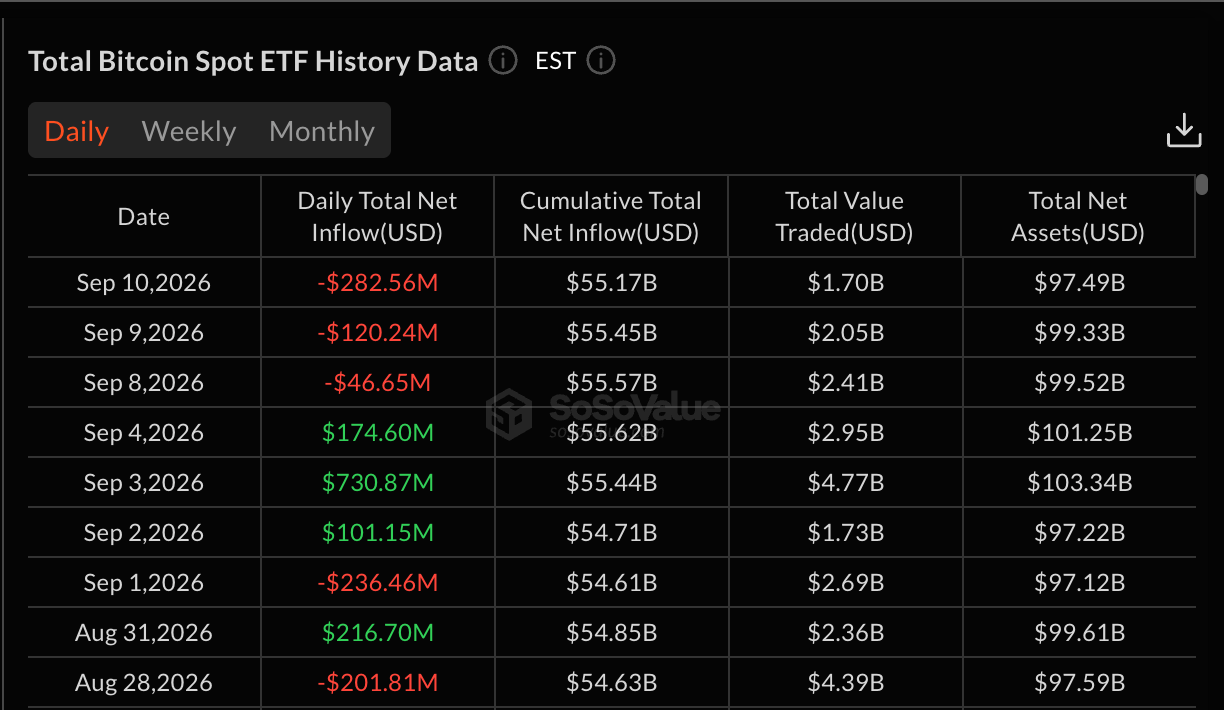Screen dimensions: 1224x710
Task: Click the $174.60M net inflow value
Action: pyautogui.click(x=378, y=433)
